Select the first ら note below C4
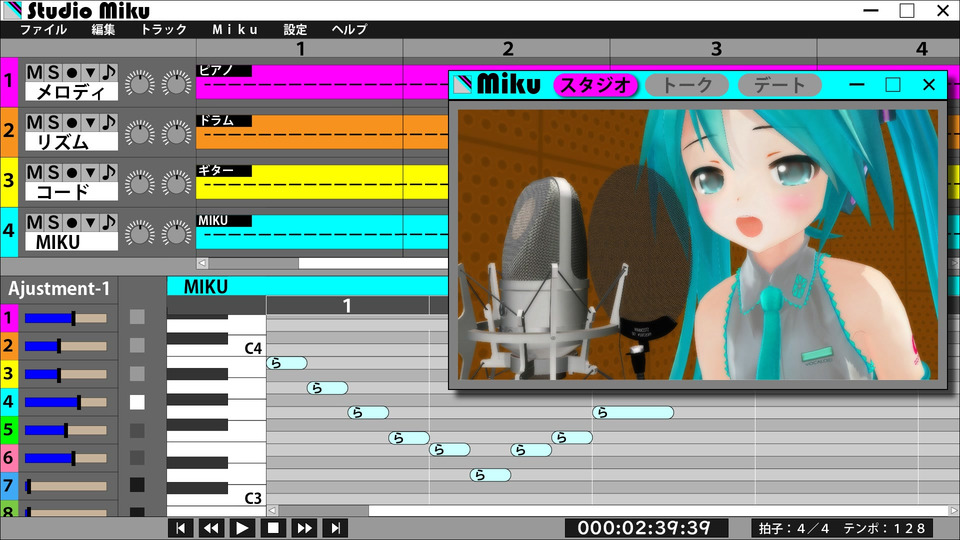960x540 pixels. 287,363
